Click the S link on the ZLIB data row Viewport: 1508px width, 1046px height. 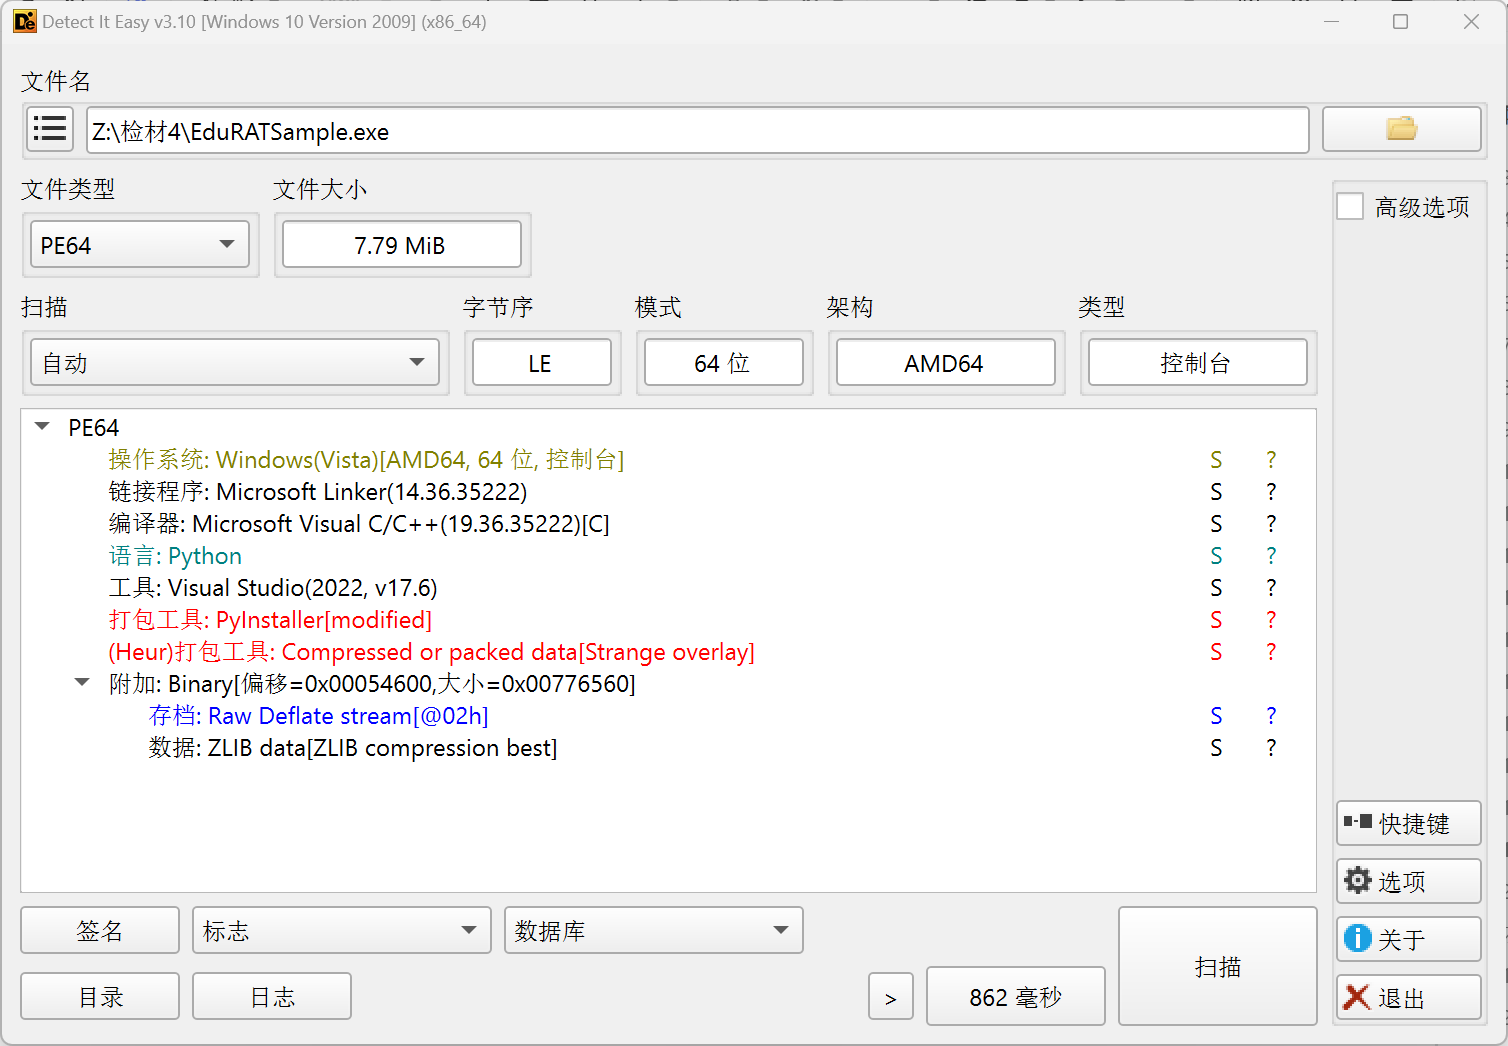[1216, 747]
